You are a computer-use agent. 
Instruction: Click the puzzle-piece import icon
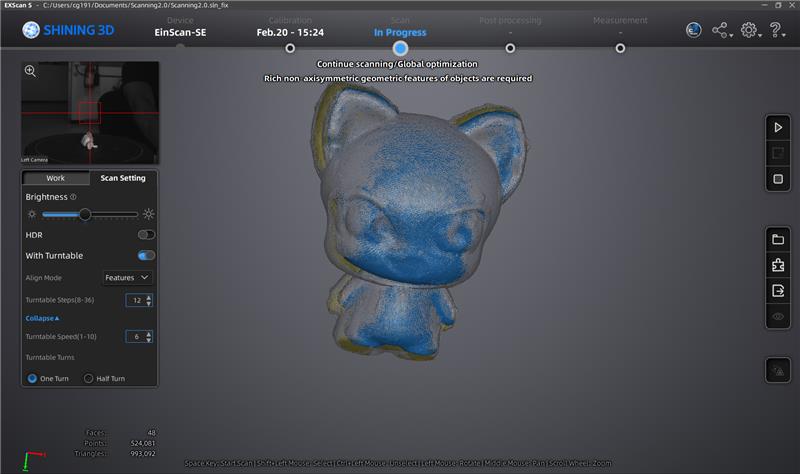pos(778,265)
